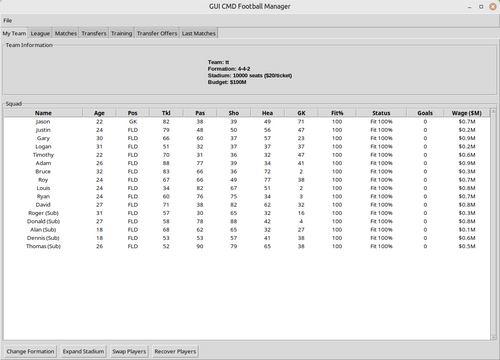This screenshot has width=500, height=360.
Task: Maximize the window with the titlebar icon
Action: (481, 7)
